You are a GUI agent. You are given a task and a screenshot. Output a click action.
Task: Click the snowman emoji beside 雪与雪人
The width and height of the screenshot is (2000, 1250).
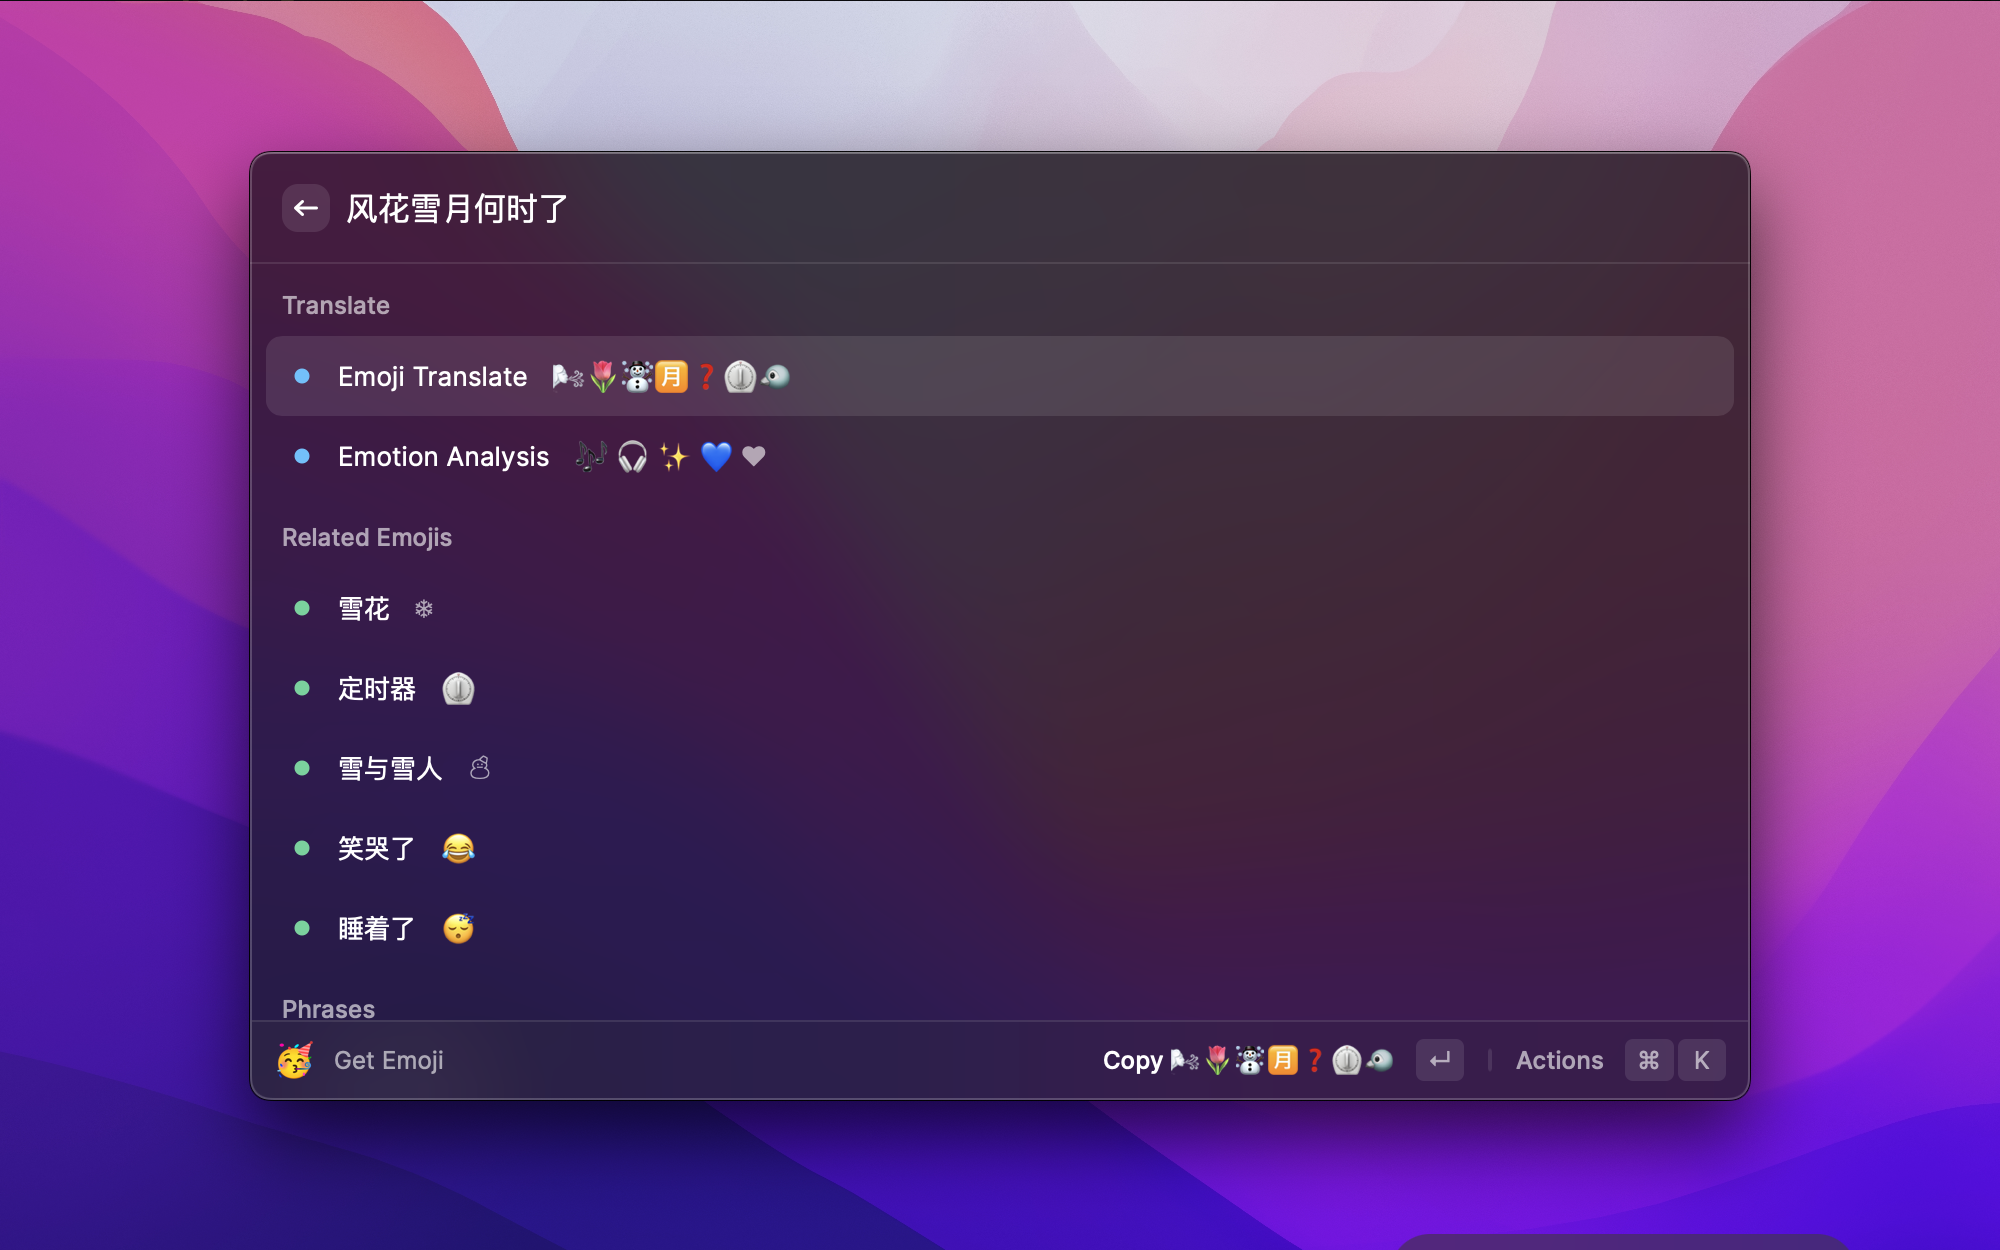tap(480, 768)
